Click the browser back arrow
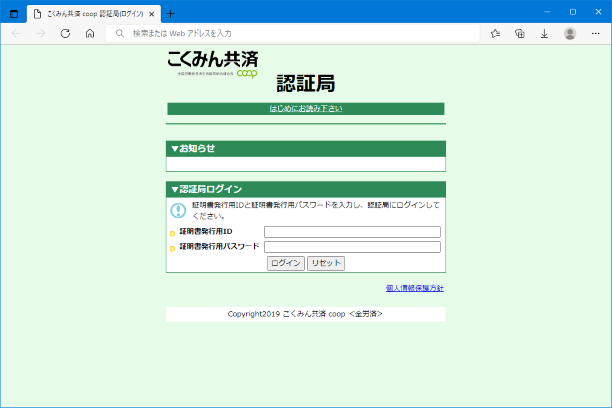Screen dimensions: 612x408 (x=16, y=34)
